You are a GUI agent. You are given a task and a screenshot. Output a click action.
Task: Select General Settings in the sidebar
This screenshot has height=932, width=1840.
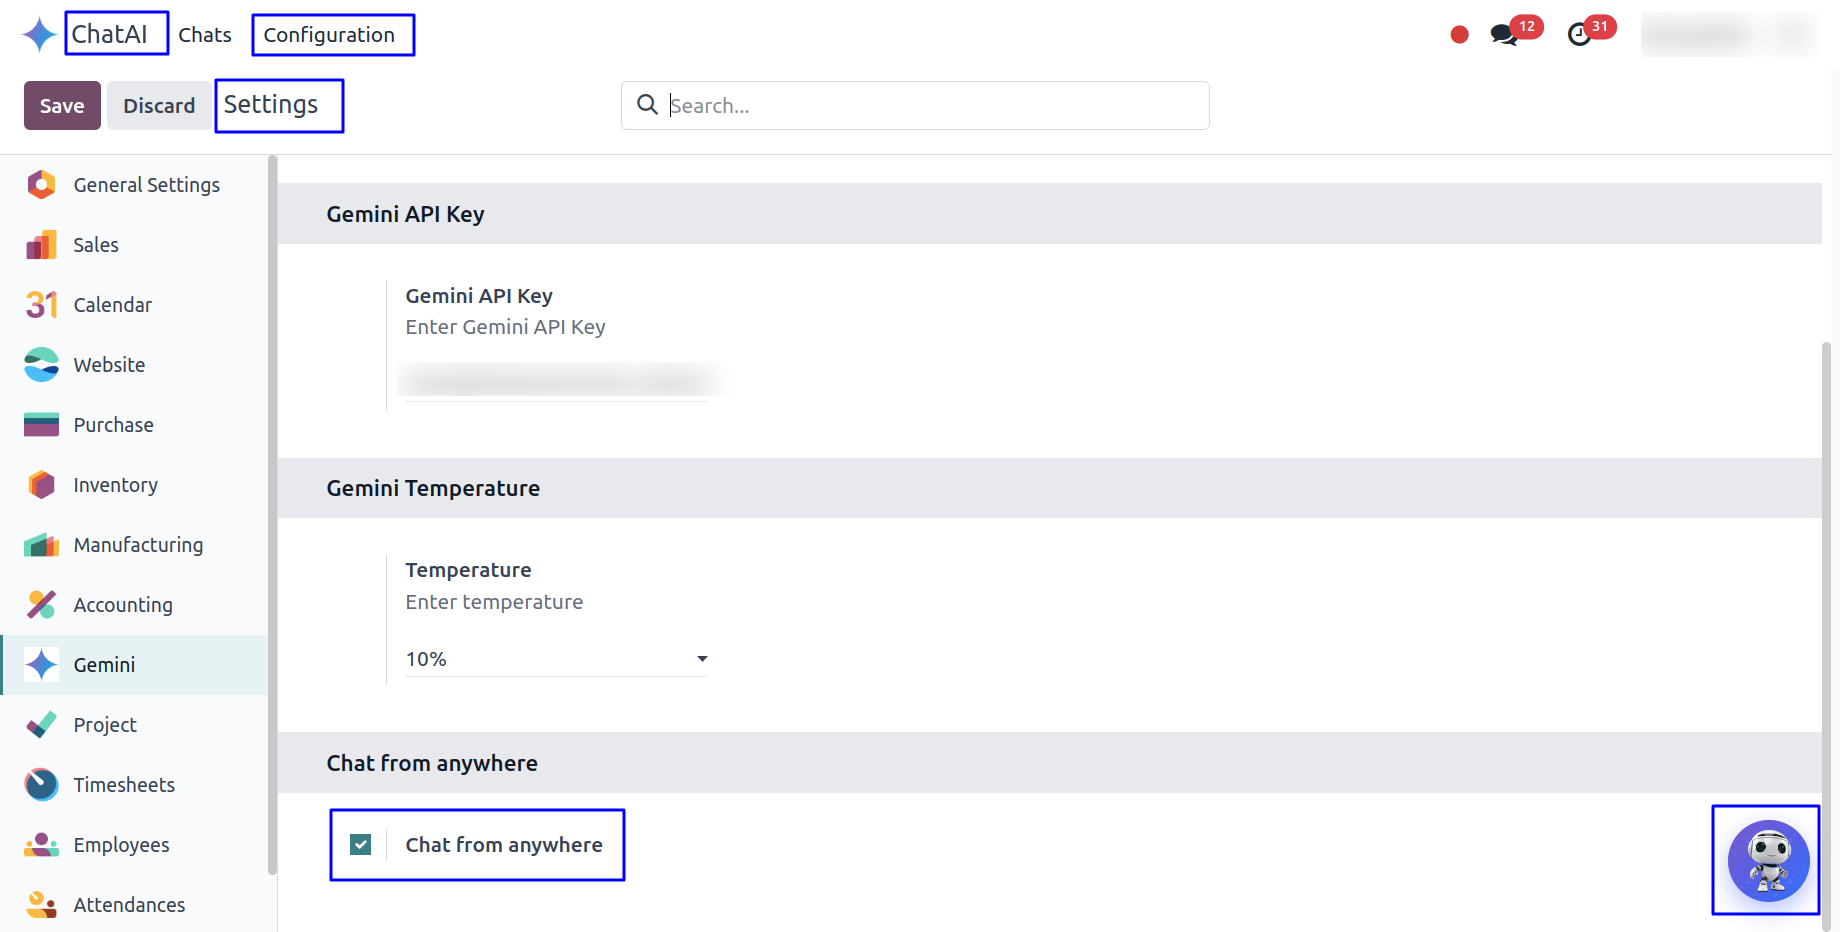click(x=146, y=185)
